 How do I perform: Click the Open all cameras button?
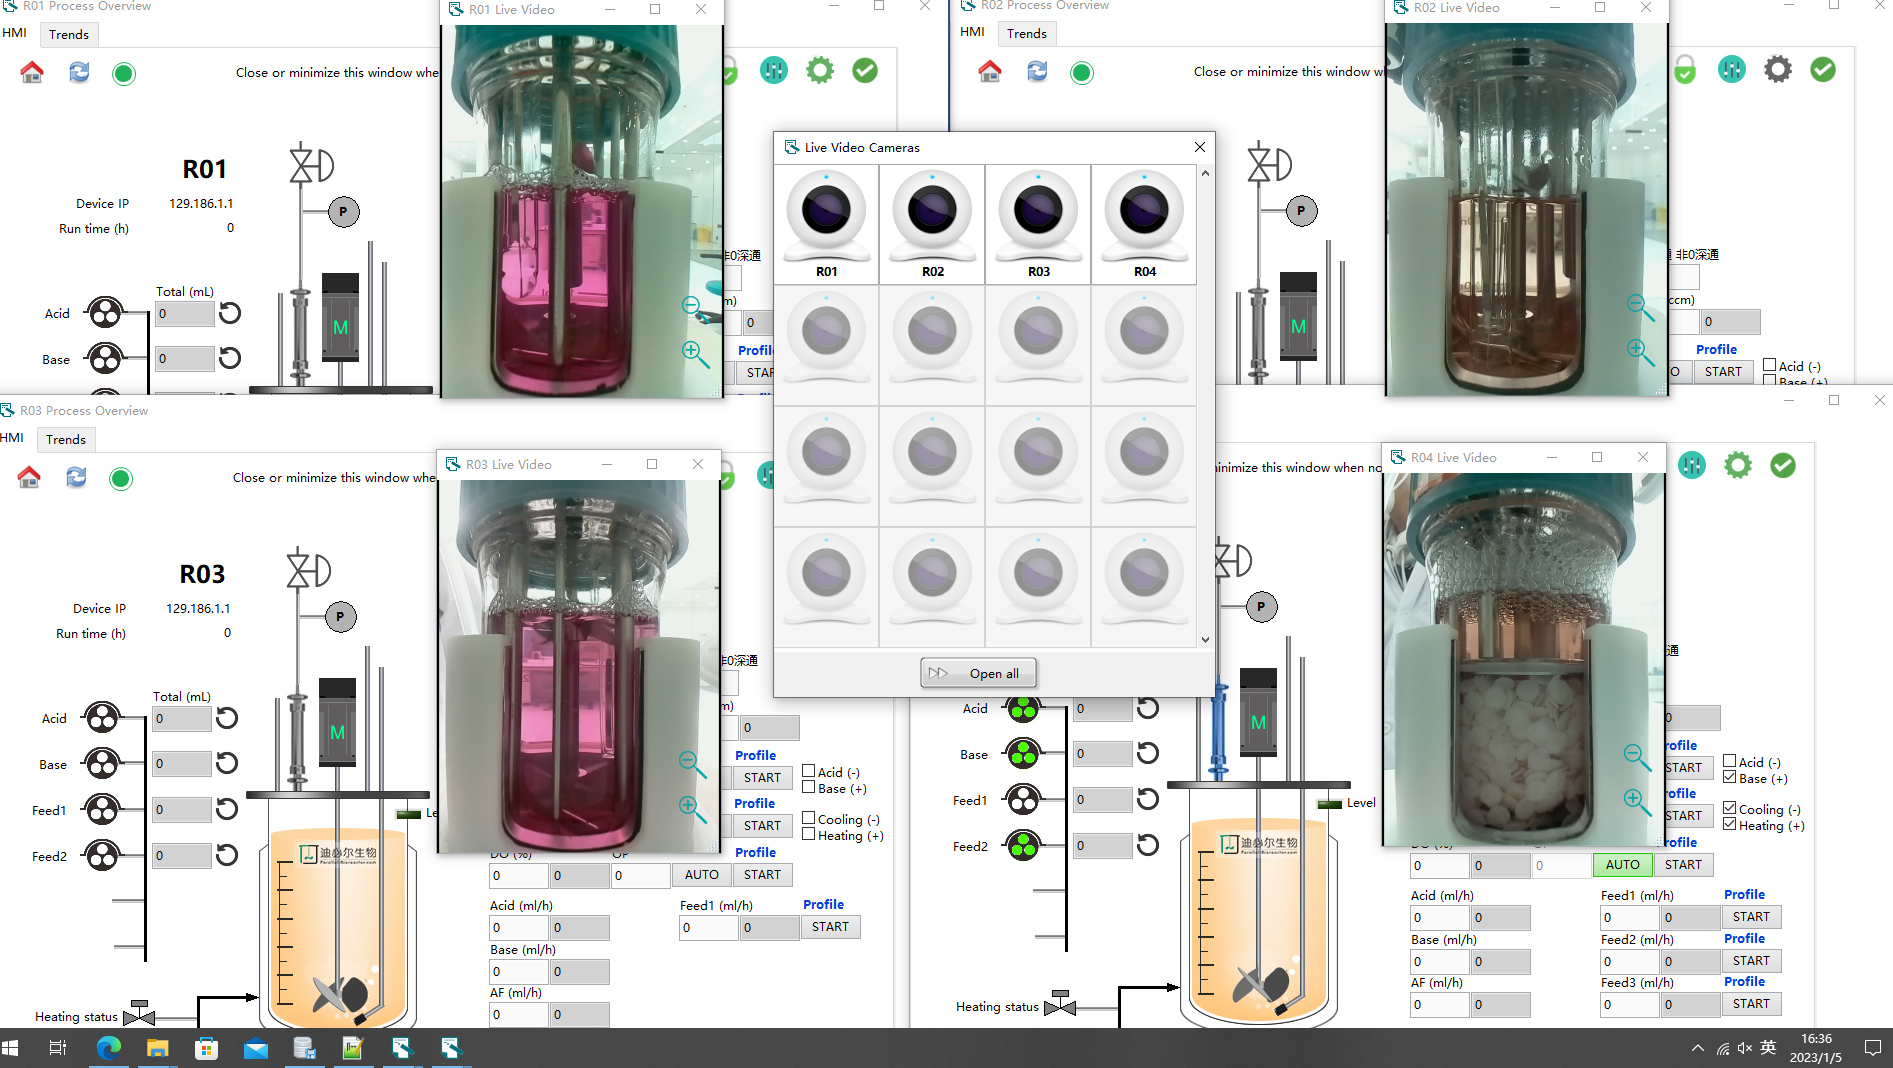pyautogui.click(x=978, y=673)
